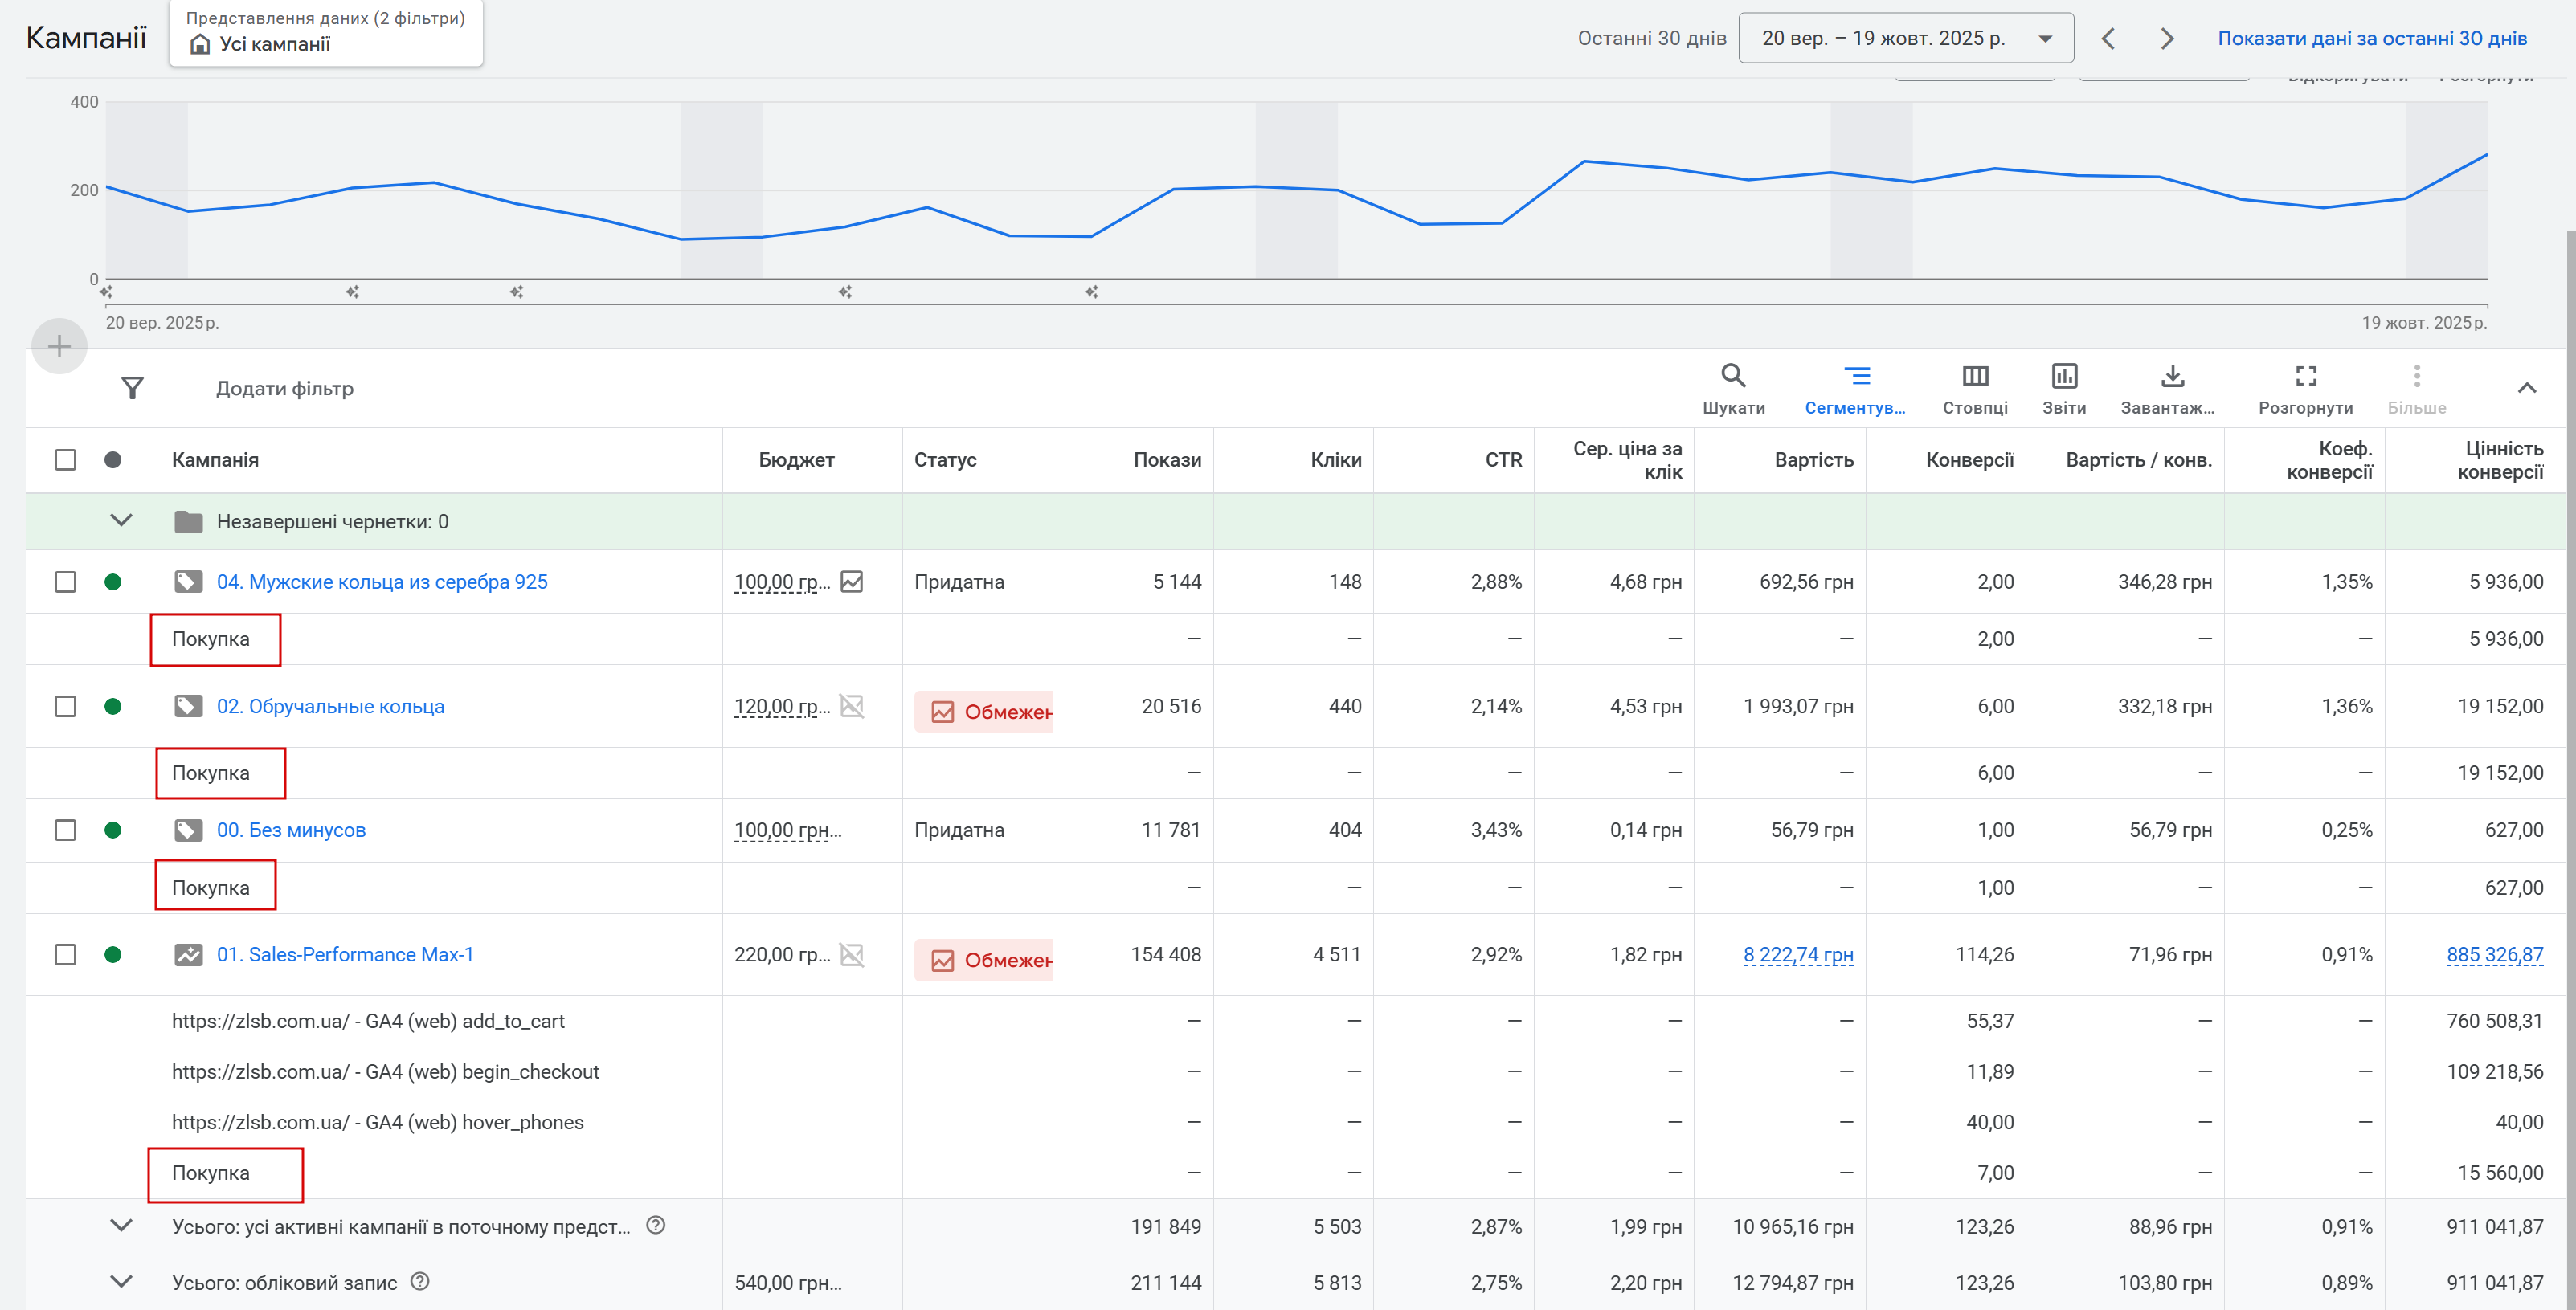2576x1310 pixels.
Task: Check the 01. Sales-Performance Max-1 checkbox
Action: pyautogui.click(x=65, y=955)
